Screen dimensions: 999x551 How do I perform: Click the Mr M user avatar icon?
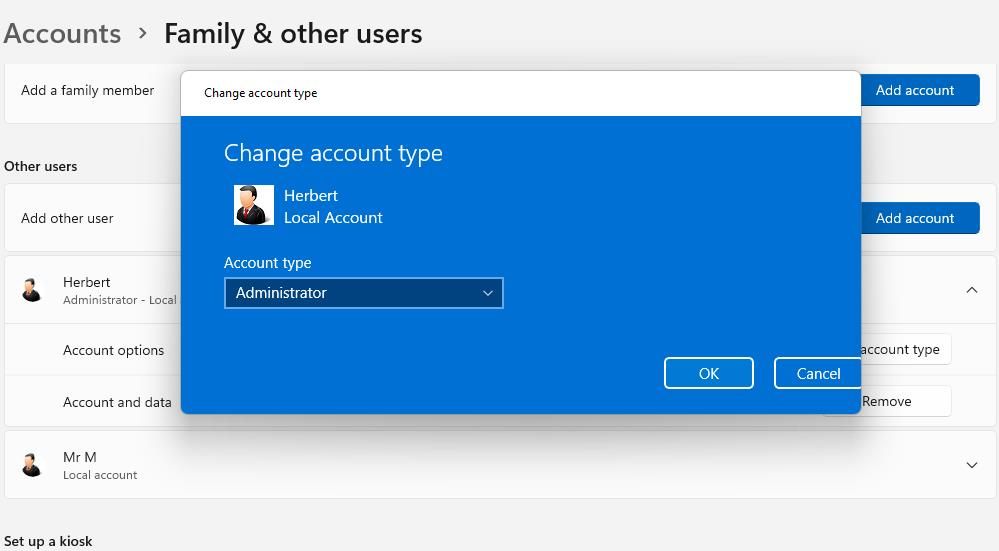coord(32,464)
